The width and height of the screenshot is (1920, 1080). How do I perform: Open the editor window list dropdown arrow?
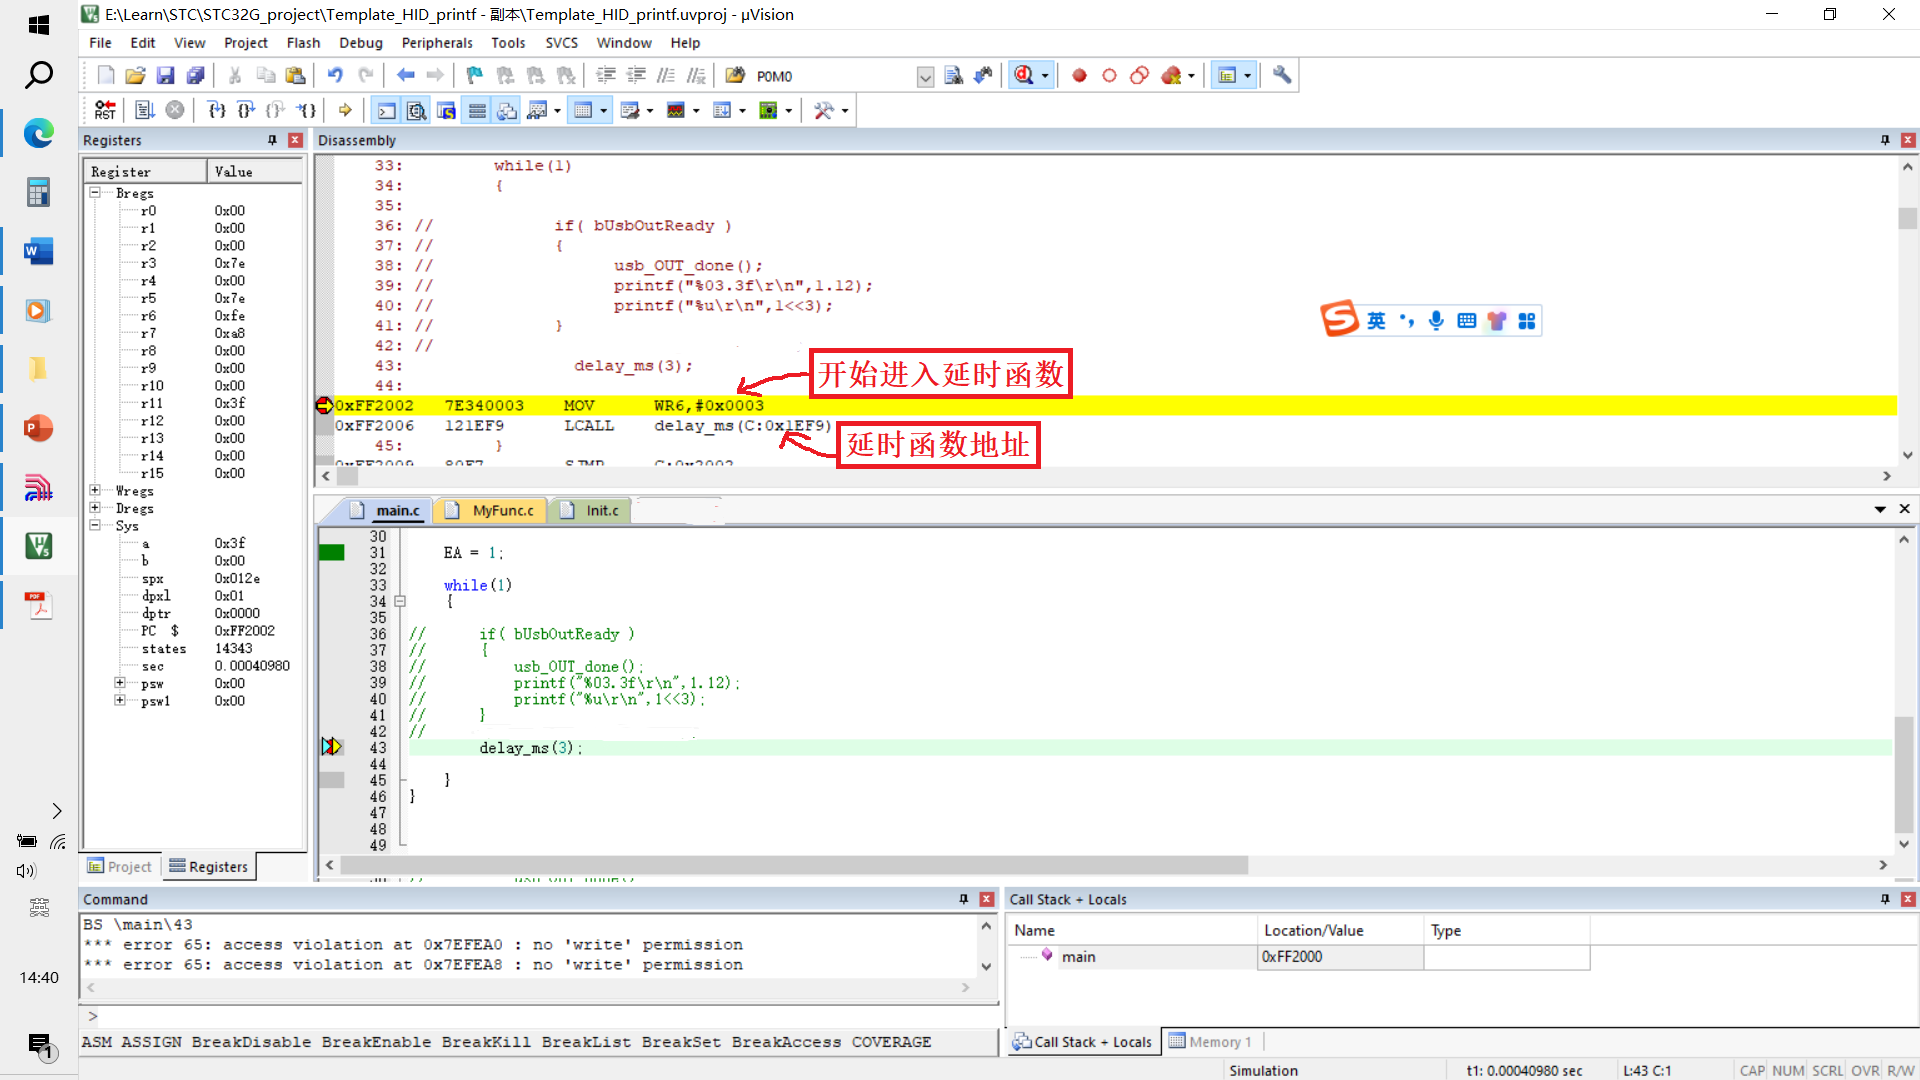pos(1880,509)
